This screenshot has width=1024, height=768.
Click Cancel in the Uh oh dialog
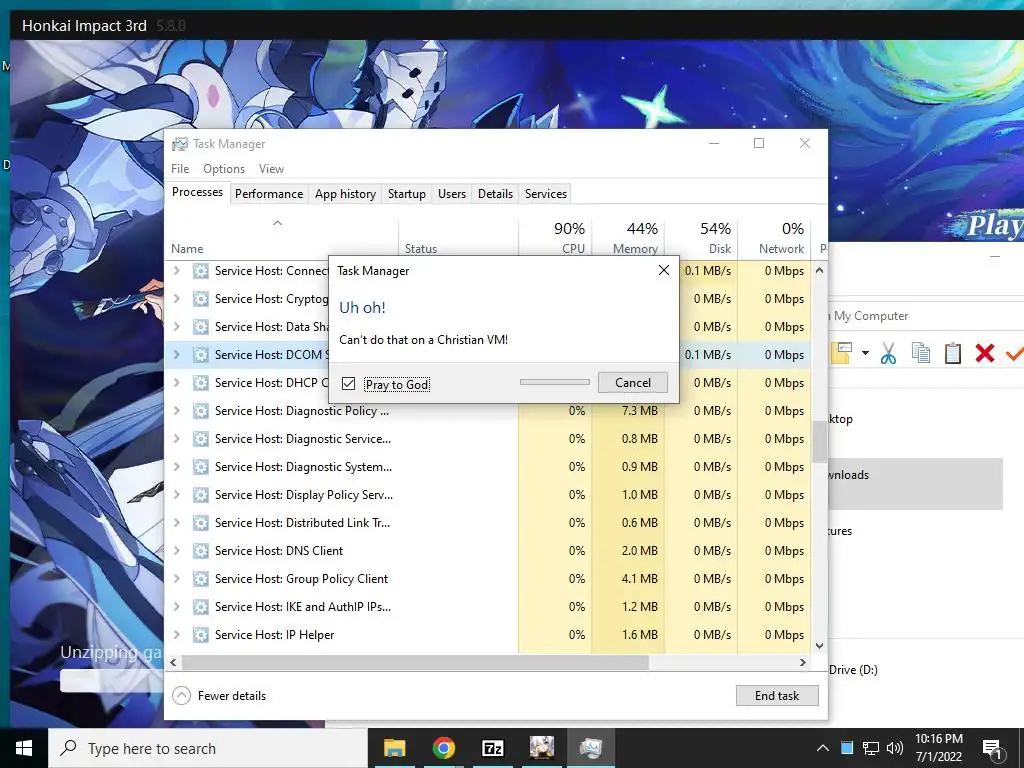(632, 383)
